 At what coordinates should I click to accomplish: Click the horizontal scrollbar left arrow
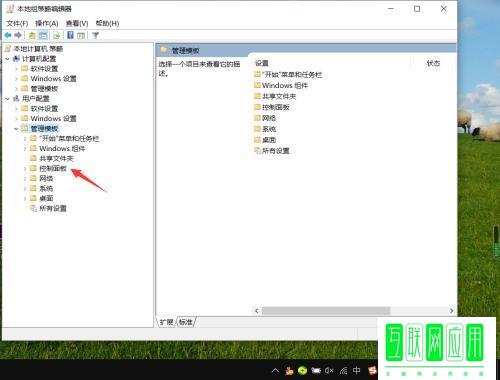click(256, 311)
